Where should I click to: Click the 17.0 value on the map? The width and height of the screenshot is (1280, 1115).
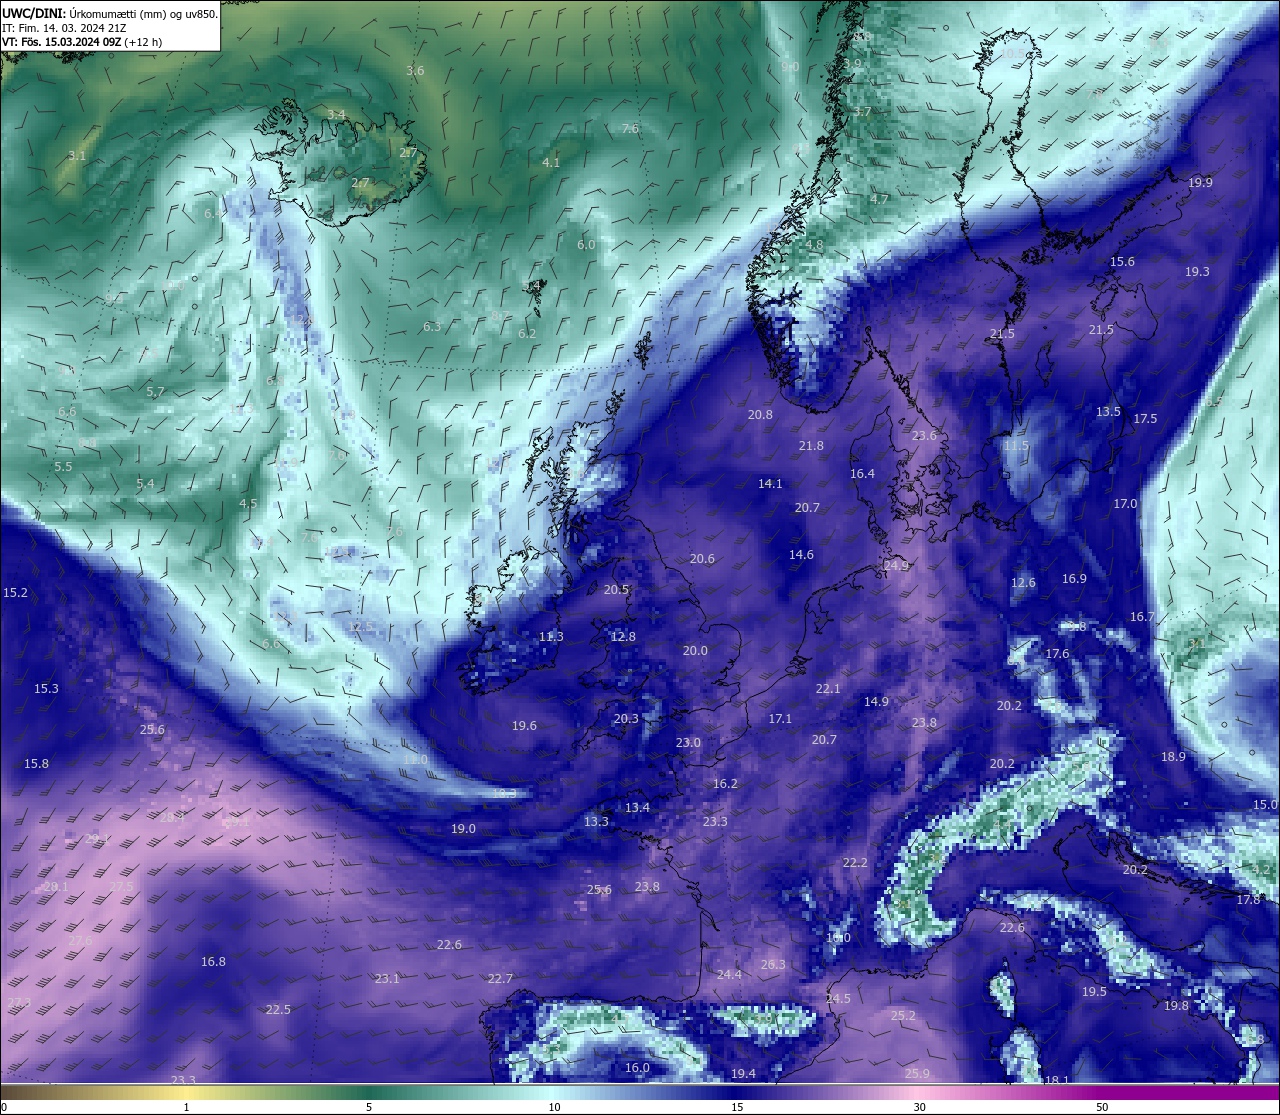coord(1125,504)
